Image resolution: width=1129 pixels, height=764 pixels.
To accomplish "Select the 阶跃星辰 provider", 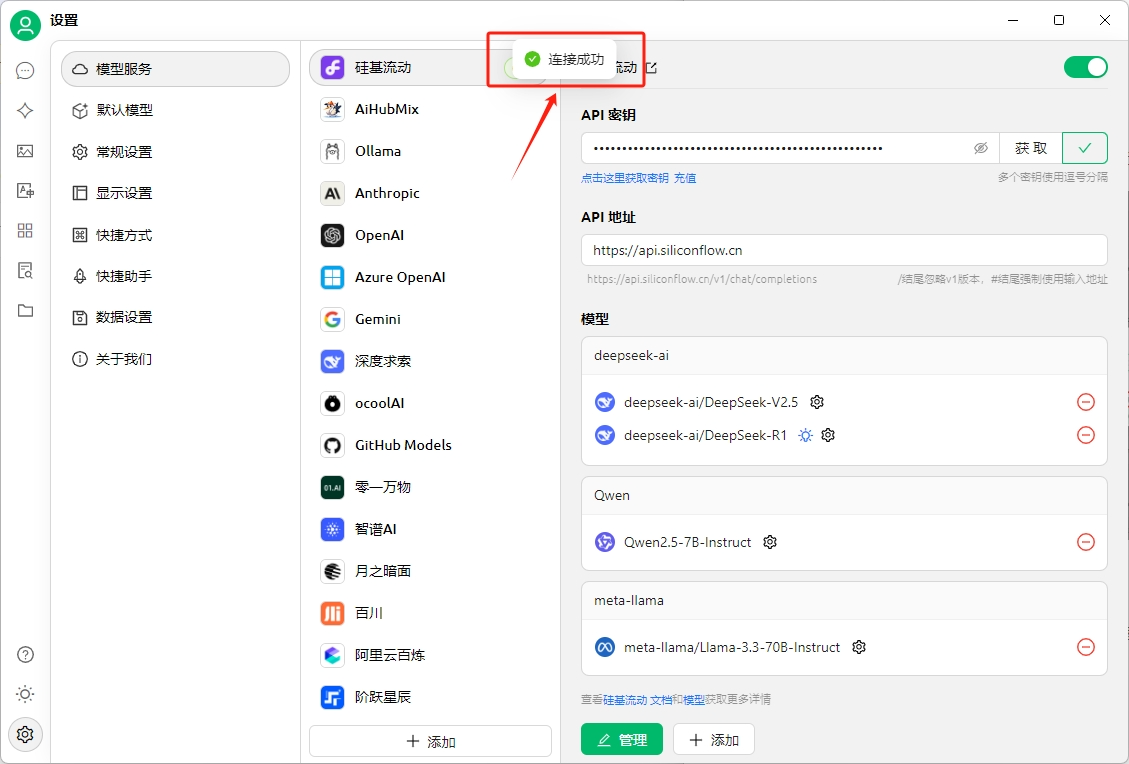I will pos(431,697).
